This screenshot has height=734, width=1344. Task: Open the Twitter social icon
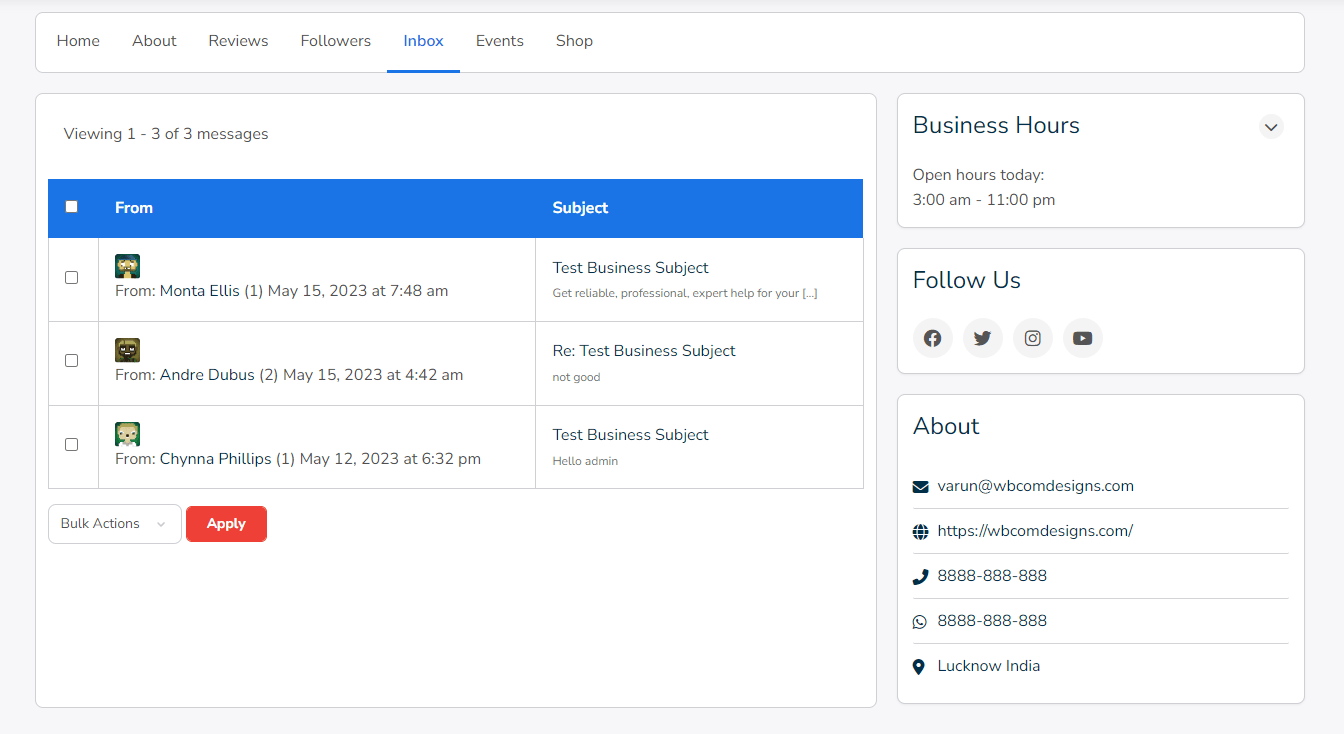coord(982,338)
